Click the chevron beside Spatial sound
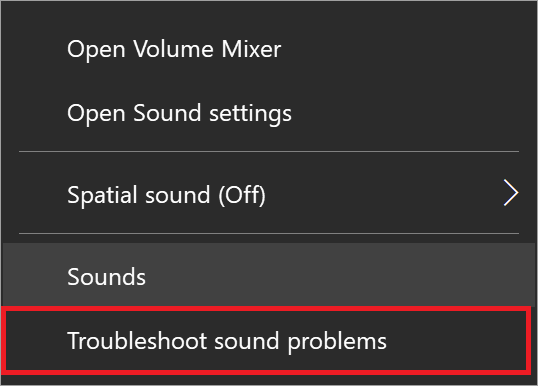 511,193
